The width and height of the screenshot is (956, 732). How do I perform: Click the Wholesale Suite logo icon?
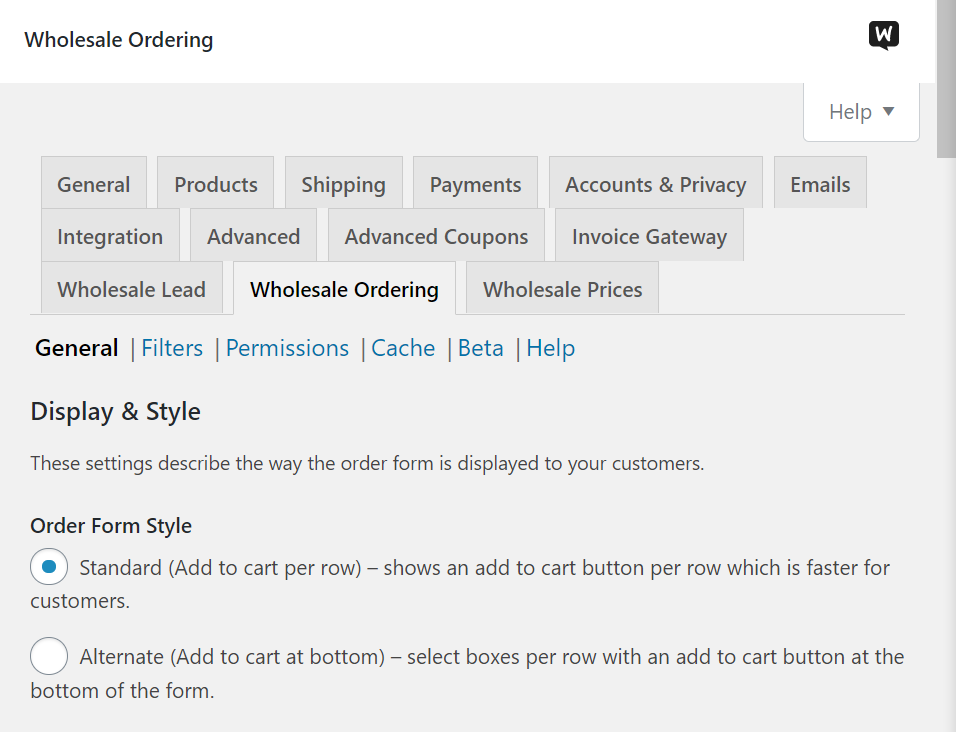[x=883, y=36]
